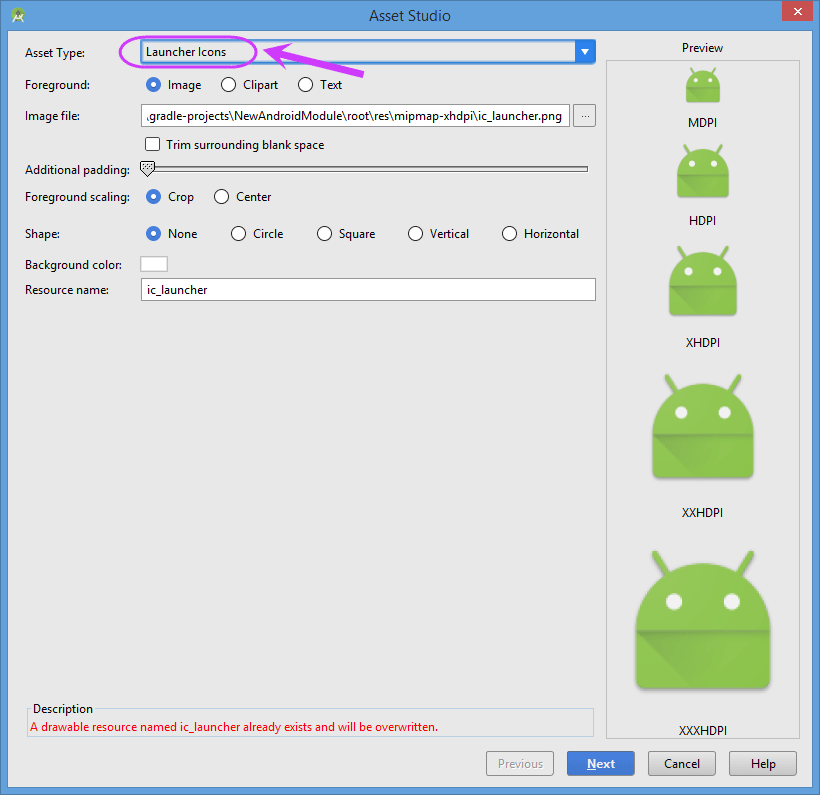The height and width of the screenshot is (795, 820).
Task: Cancel the Asset Studio dialog
Action: click(x=681, y=764)
